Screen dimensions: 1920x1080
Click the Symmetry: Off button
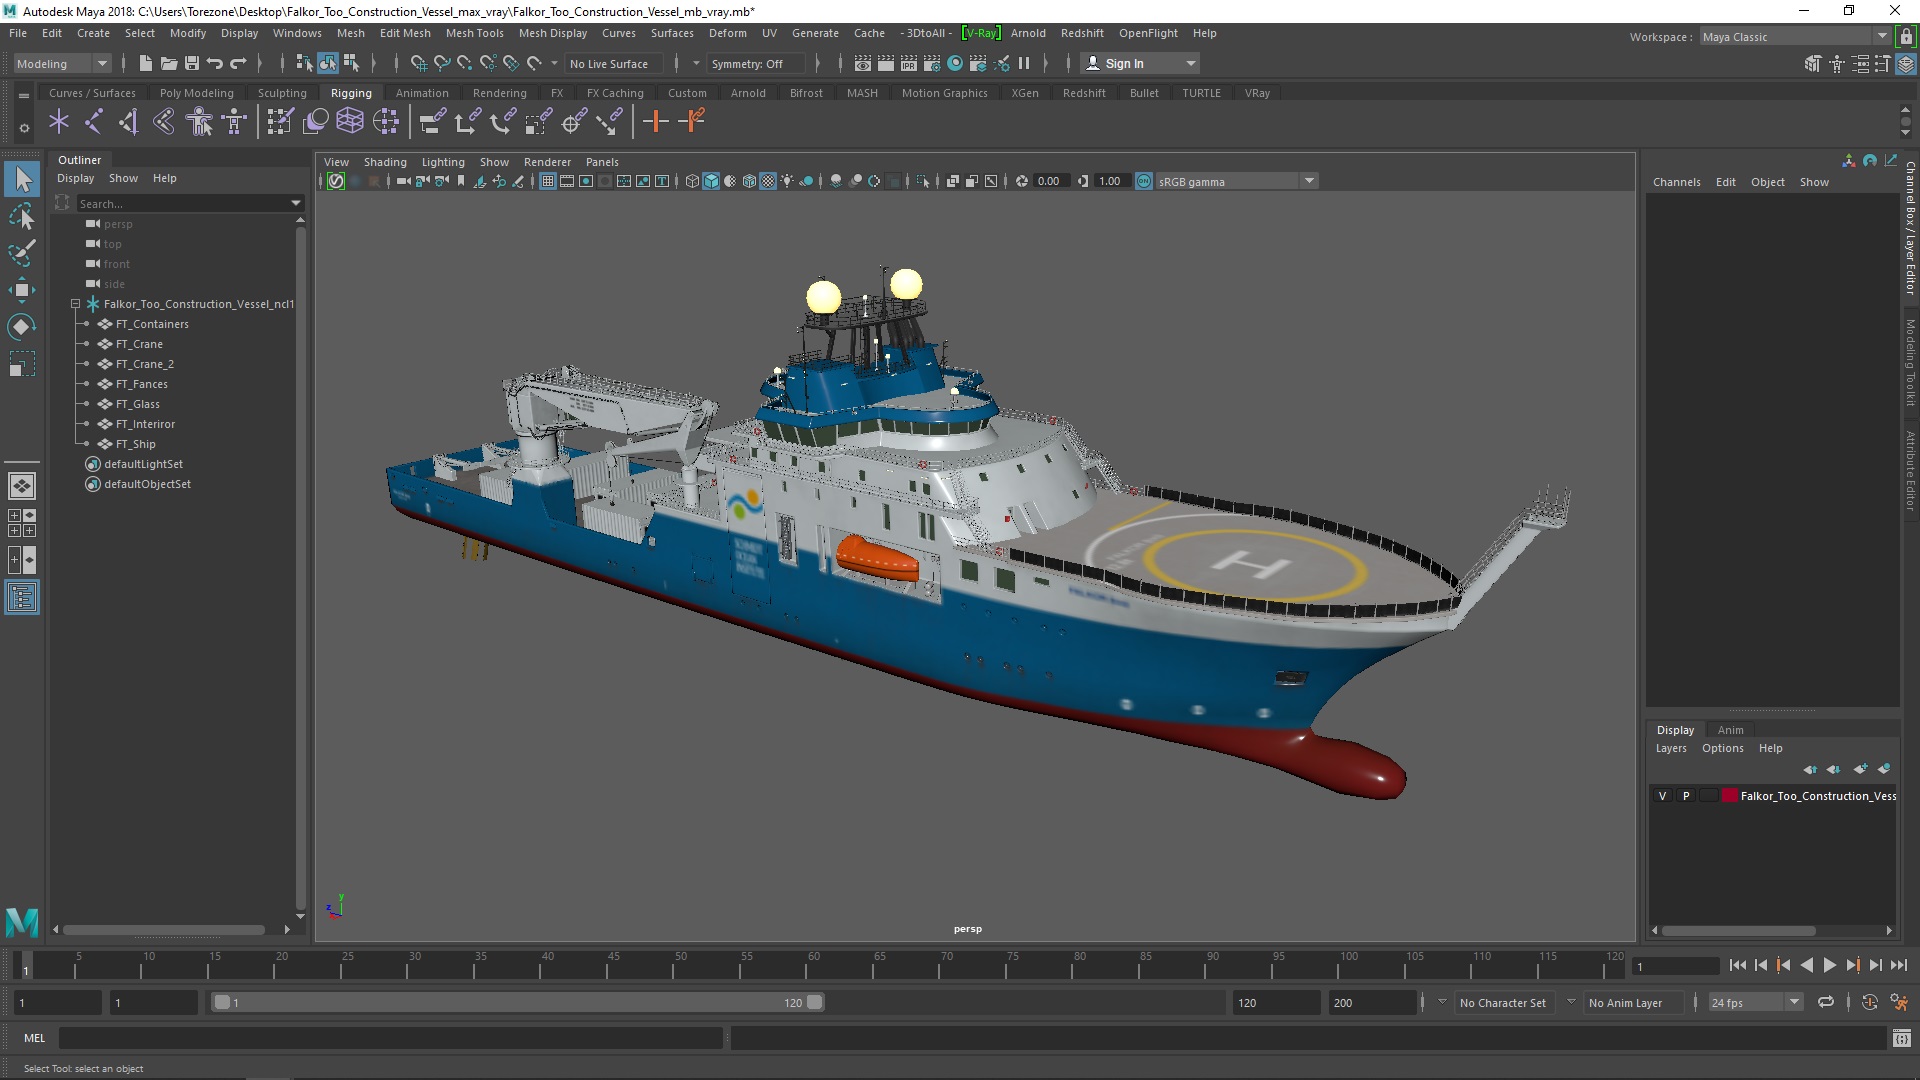click(x=757, y=63)
